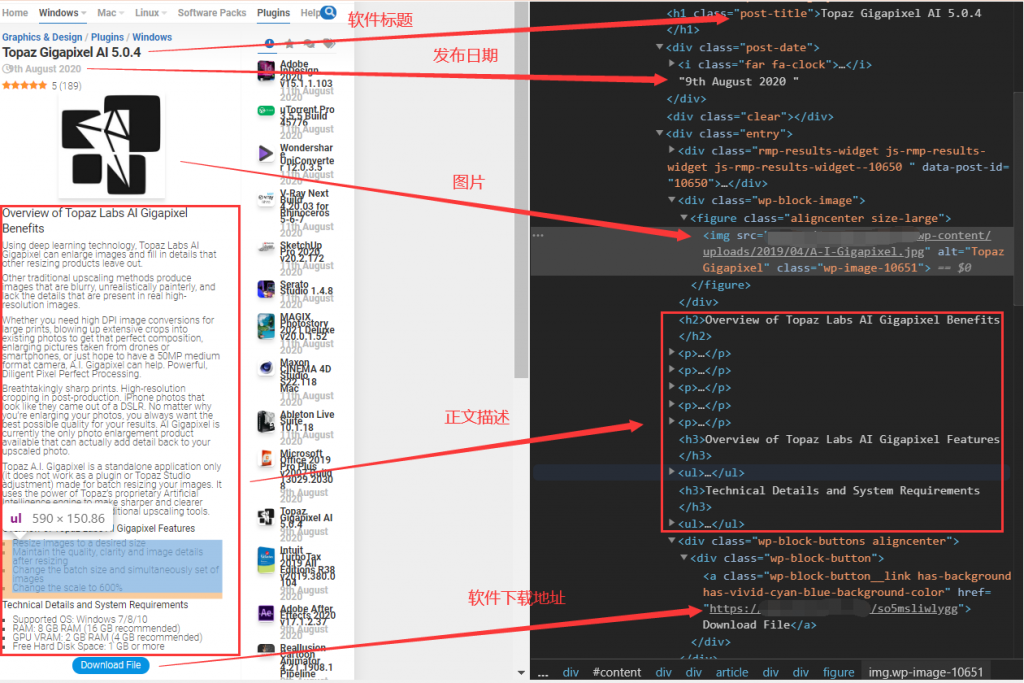Expand the i class="far fa-clock" node
1024x683 pixels.
pos(671,64)
